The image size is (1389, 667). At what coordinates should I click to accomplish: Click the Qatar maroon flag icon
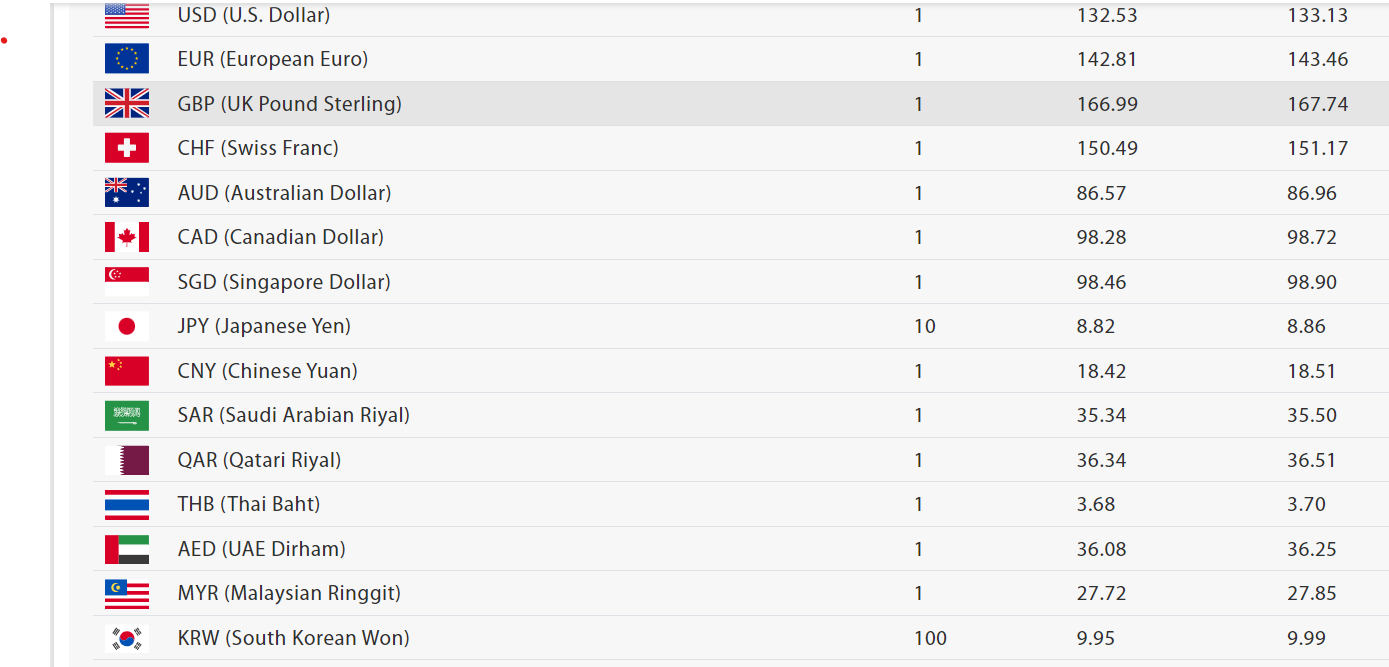click(127, 460)
